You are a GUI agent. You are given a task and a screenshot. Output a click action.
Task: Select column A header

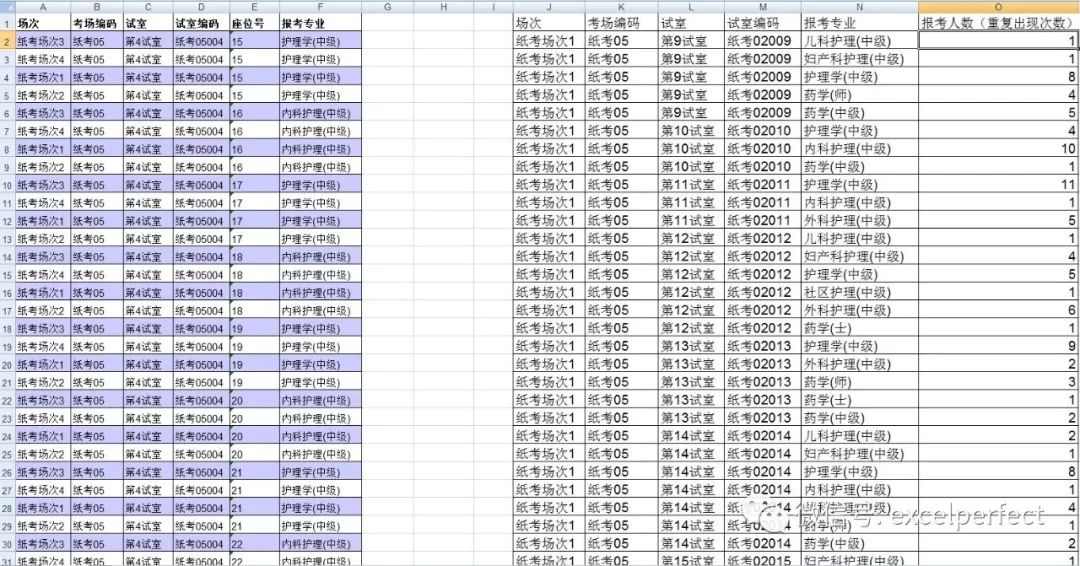point(43,7)
